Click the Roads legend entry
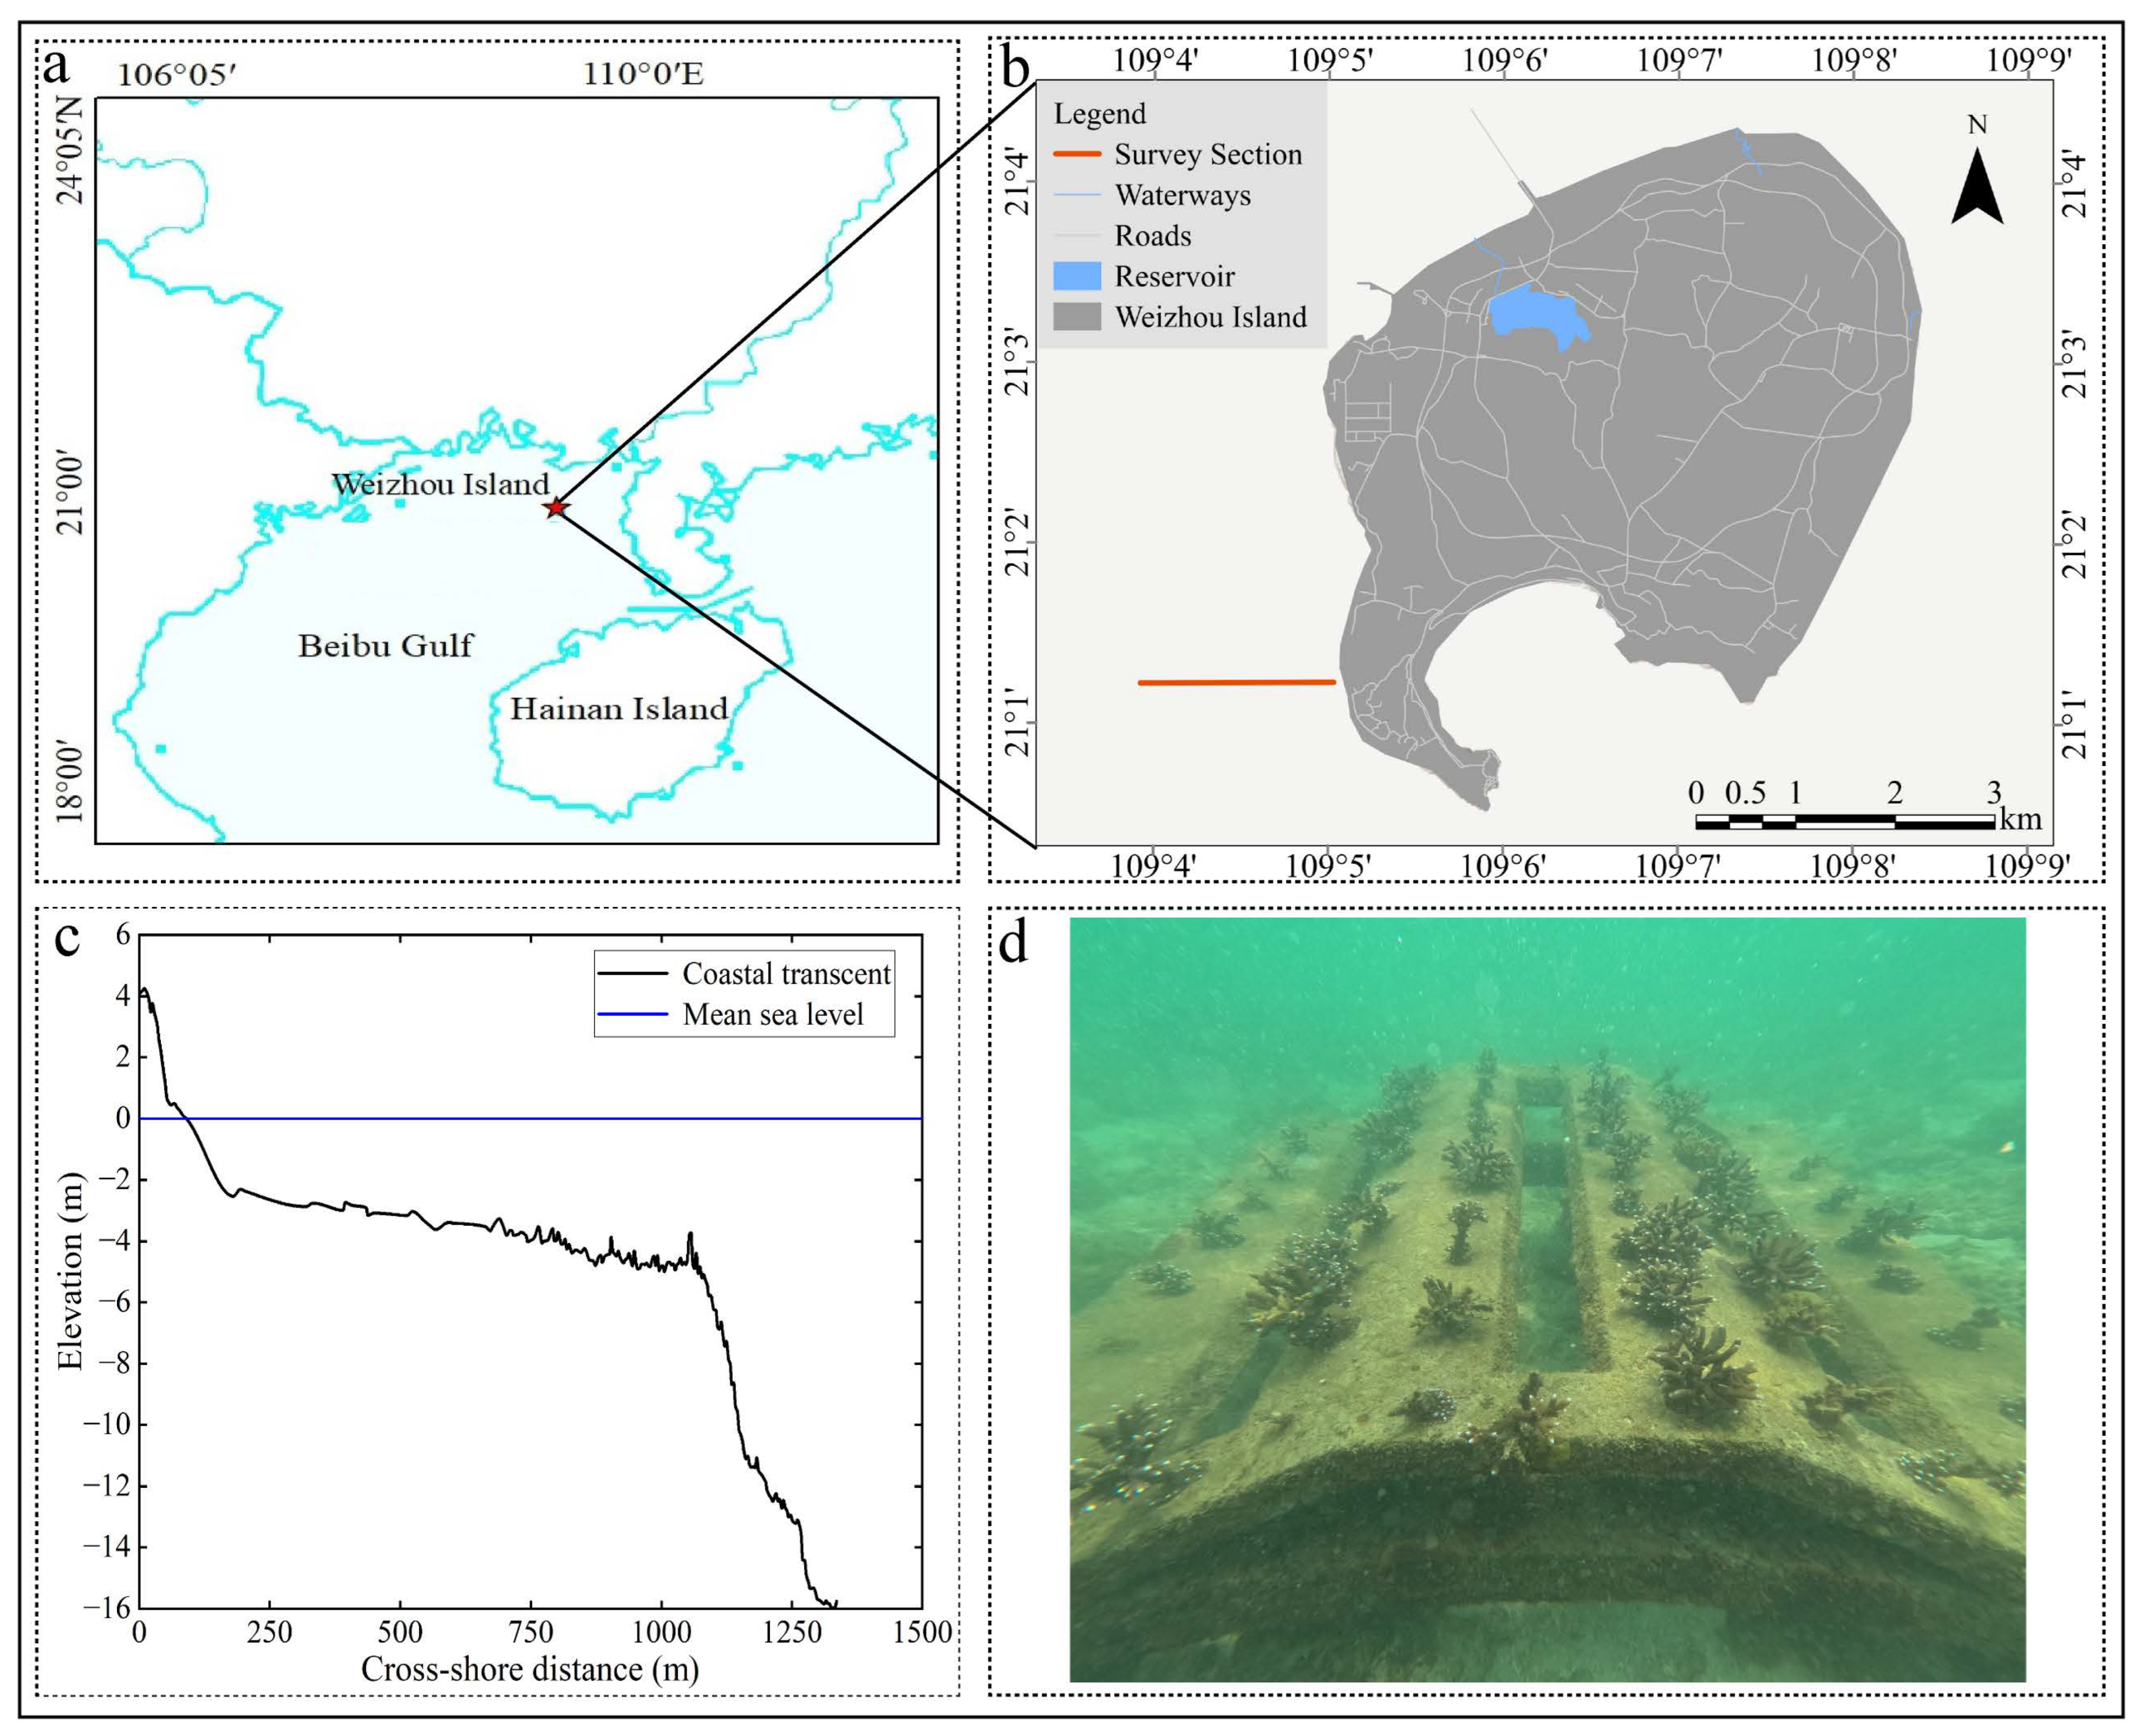This screenshot has width=2148, height=1736. click(x=1152, y=236)
